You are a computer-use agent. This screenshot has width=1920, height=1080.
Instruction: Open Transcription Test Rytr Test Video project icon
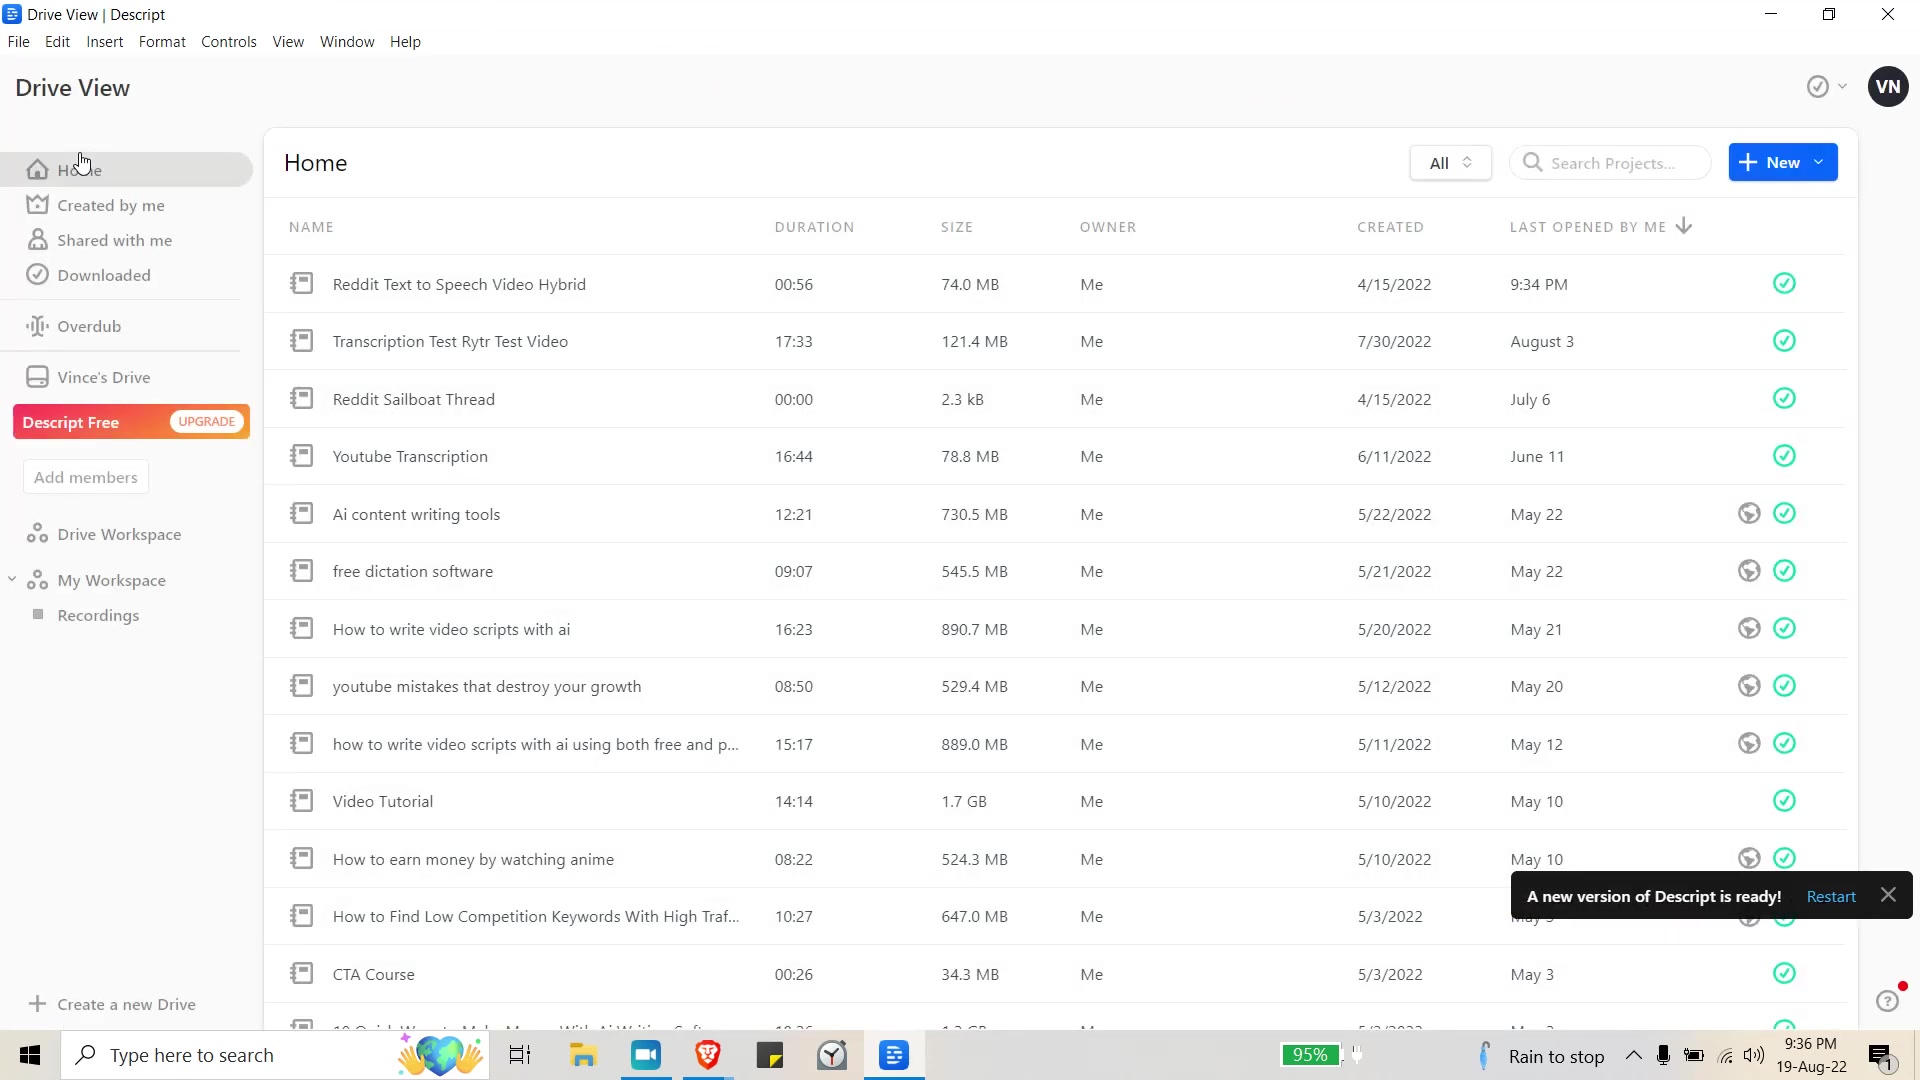click(x=301, y=341)
